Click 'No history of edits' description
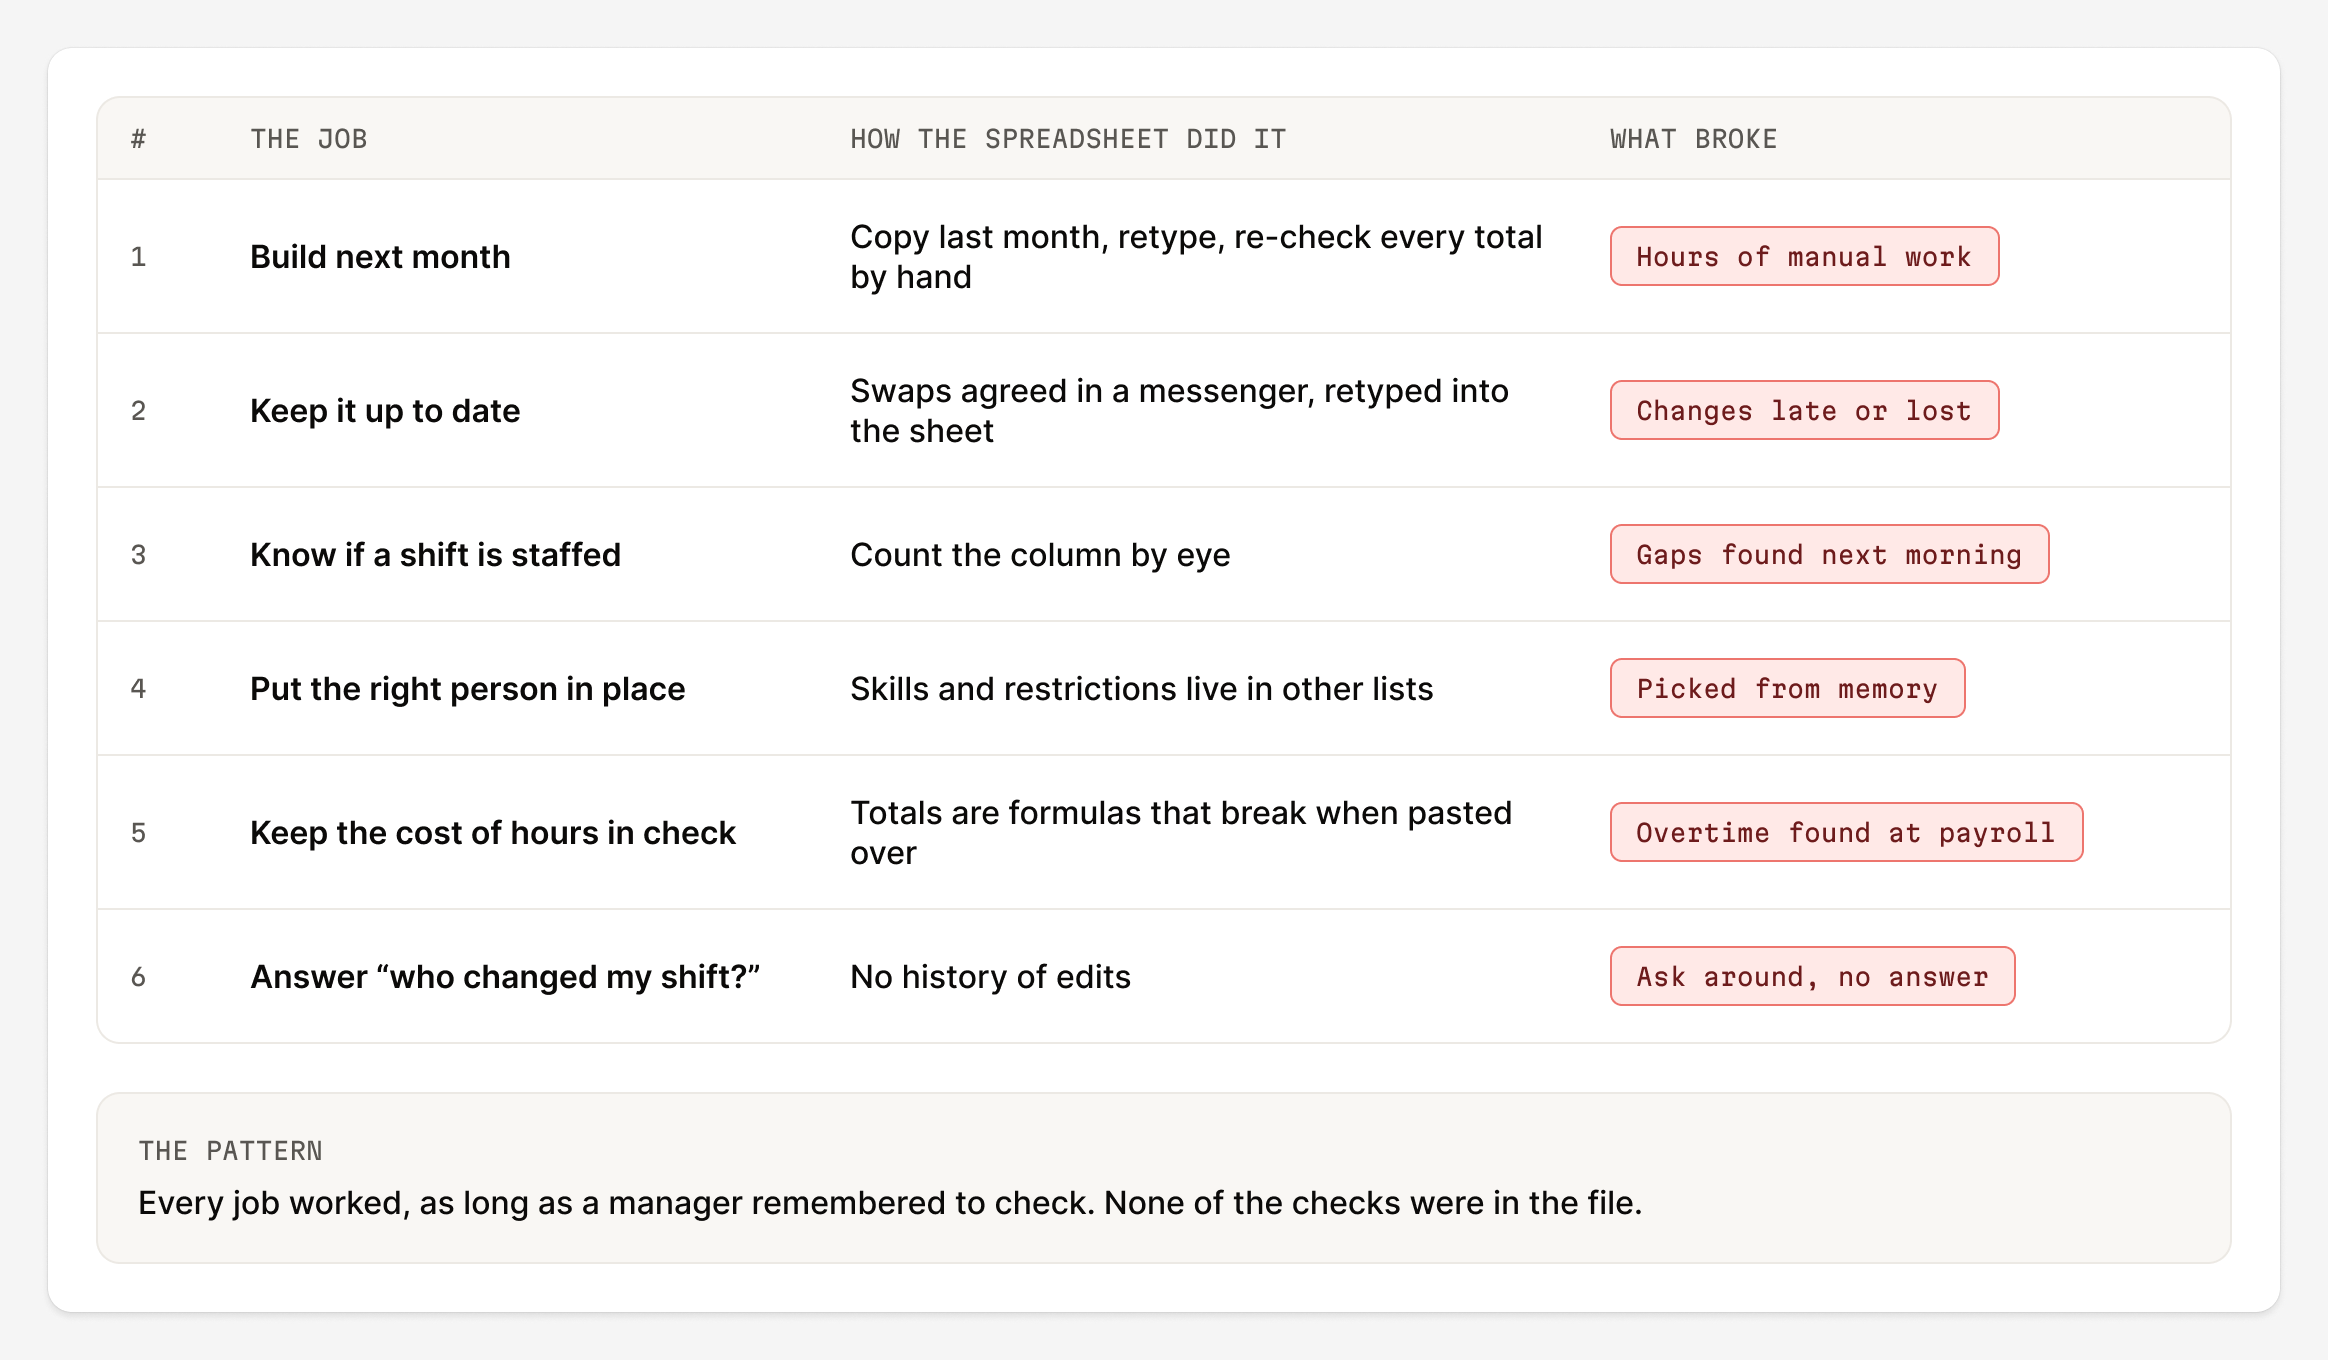 (990, 977)
